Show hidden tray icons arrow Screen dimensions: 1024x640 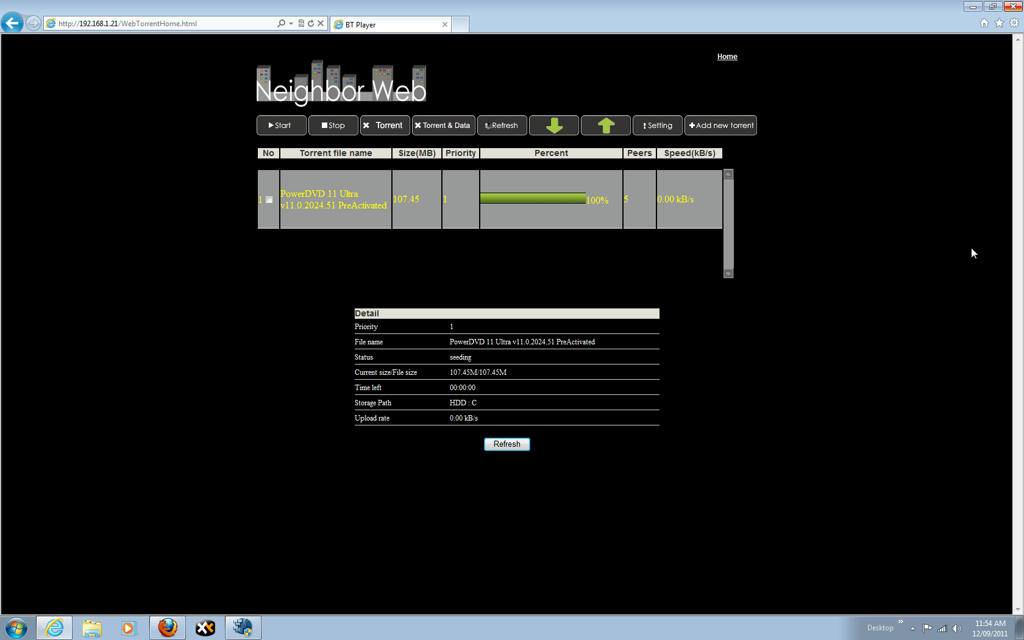coord(913,629)
